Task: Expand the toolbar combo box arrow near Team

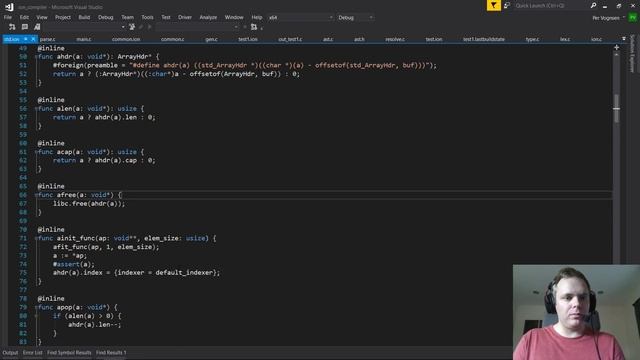Action: [x=123, y=27]
